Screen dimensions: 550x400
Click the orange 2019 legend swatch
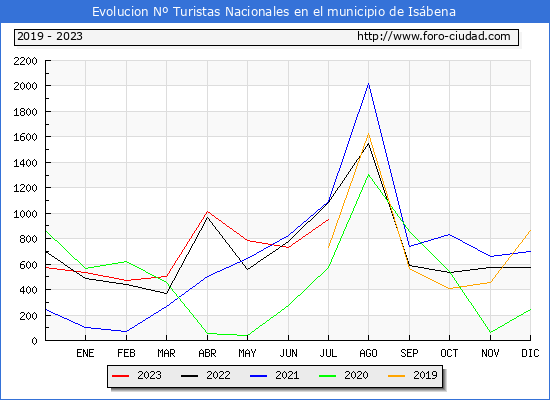click(x=396, y=376)
